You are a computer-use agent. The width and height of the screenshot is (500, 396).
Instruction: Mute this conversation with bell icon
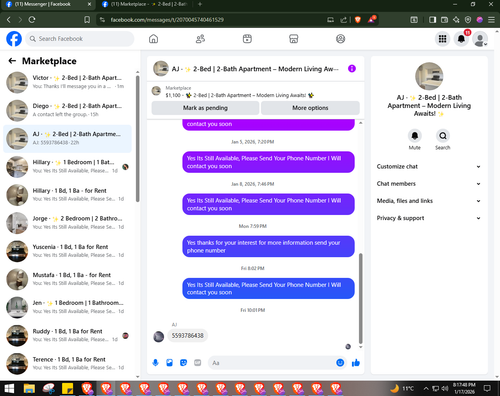(x=415, y=136)
